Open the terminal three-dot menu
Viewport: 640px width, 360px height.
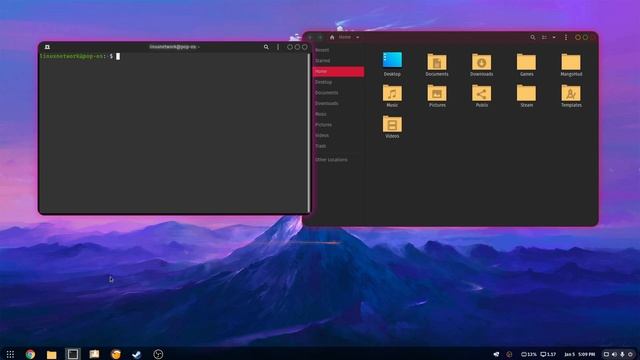click(x=278, y=47)
